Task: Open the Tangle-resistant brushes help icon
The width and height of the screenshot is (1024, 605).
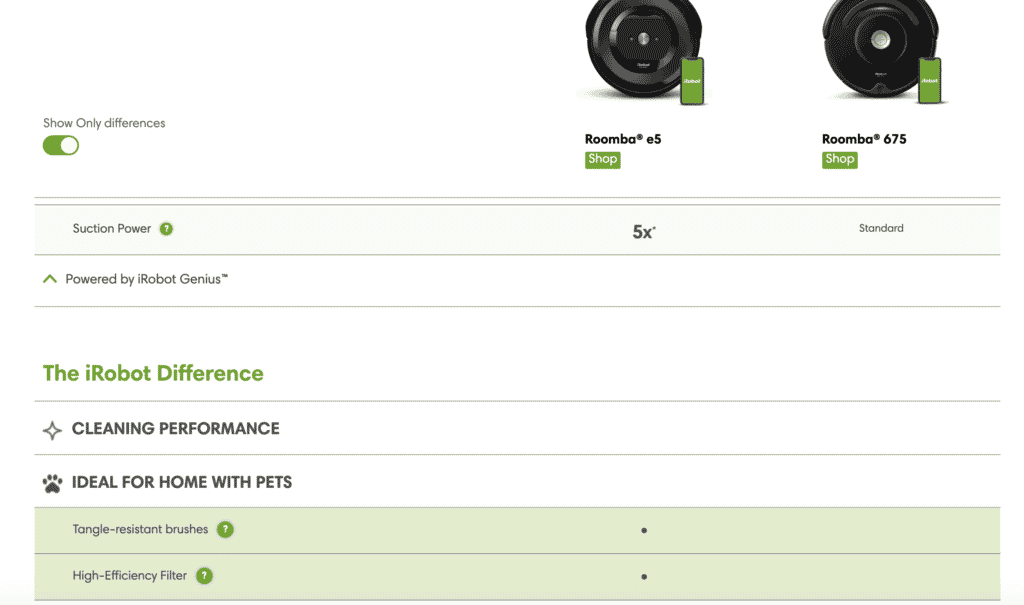Action: point(225,529)
